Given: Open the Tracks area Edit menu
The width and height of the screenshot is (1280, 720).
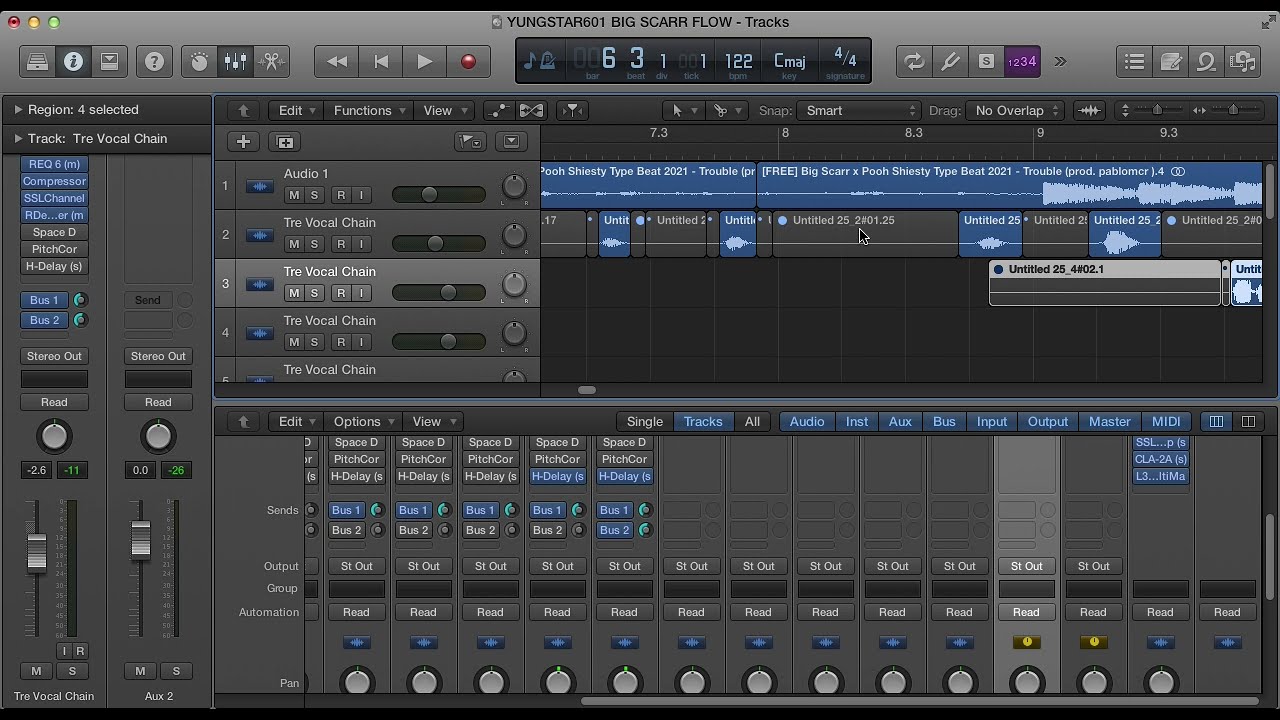Looking at the screenshot, I should coord(298,111).
